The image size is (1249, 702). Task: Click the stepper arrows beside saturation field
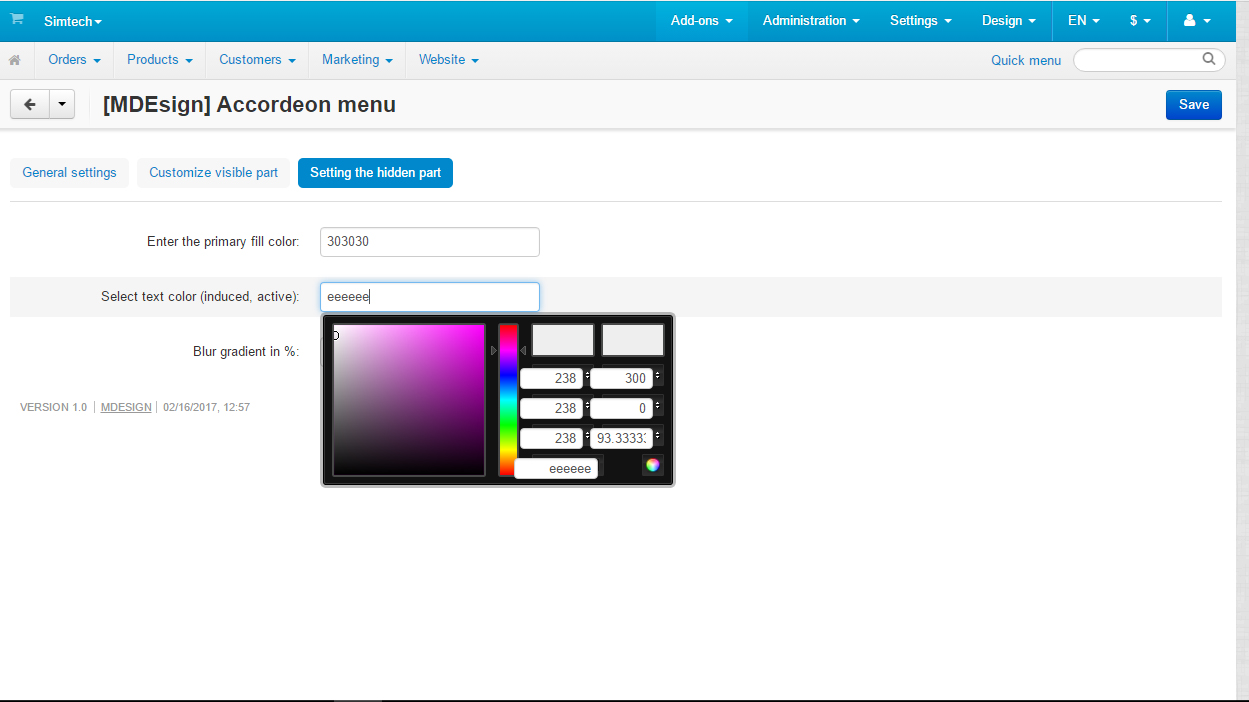(x=658, y=408)
